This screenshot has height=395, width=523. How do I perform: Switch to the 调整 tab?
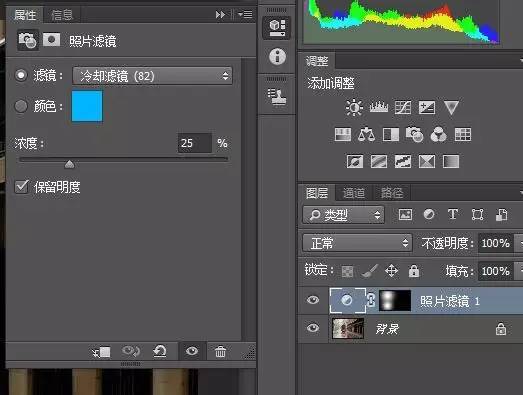click(x=317, y=61)
